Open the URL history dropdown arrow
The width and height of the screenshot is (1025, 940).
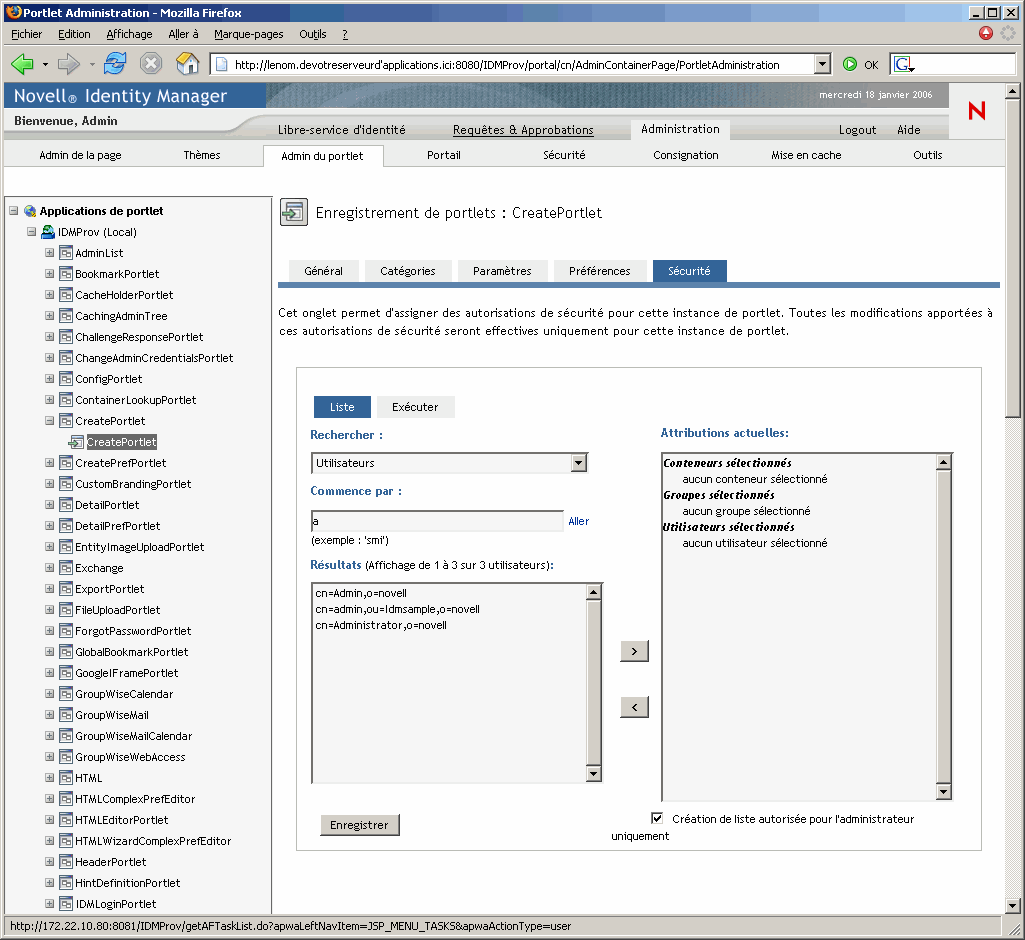822,64
